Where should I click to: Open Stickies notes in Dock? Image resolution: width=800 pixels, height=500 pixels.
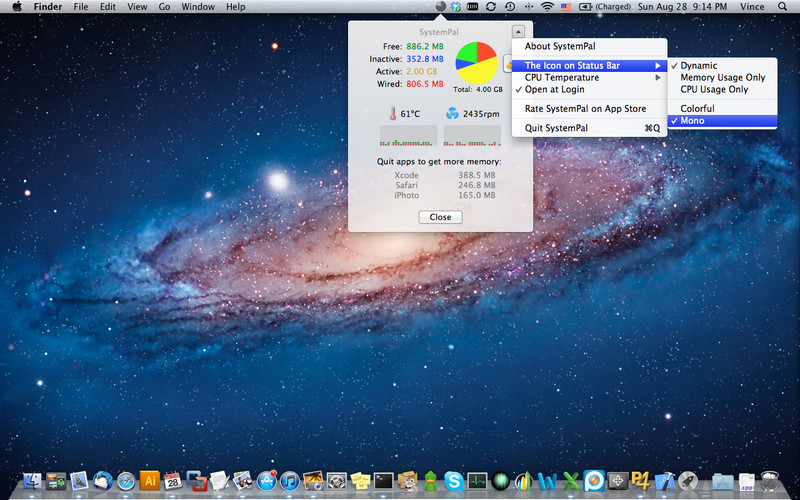(x=360, y=481)
